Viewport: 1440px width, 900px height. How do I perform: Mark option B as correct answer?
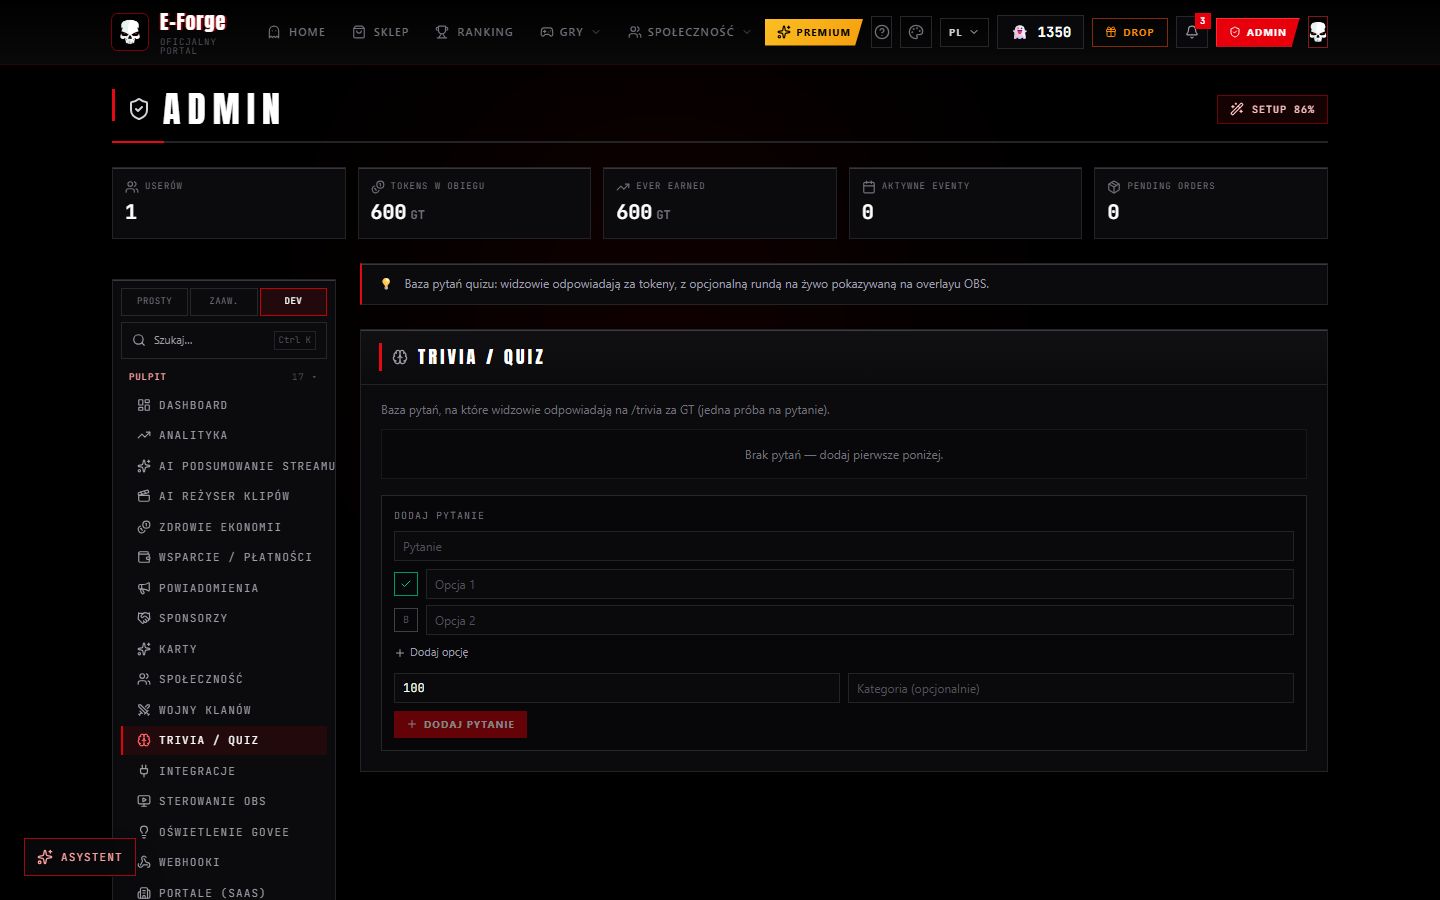pos(406,620)
